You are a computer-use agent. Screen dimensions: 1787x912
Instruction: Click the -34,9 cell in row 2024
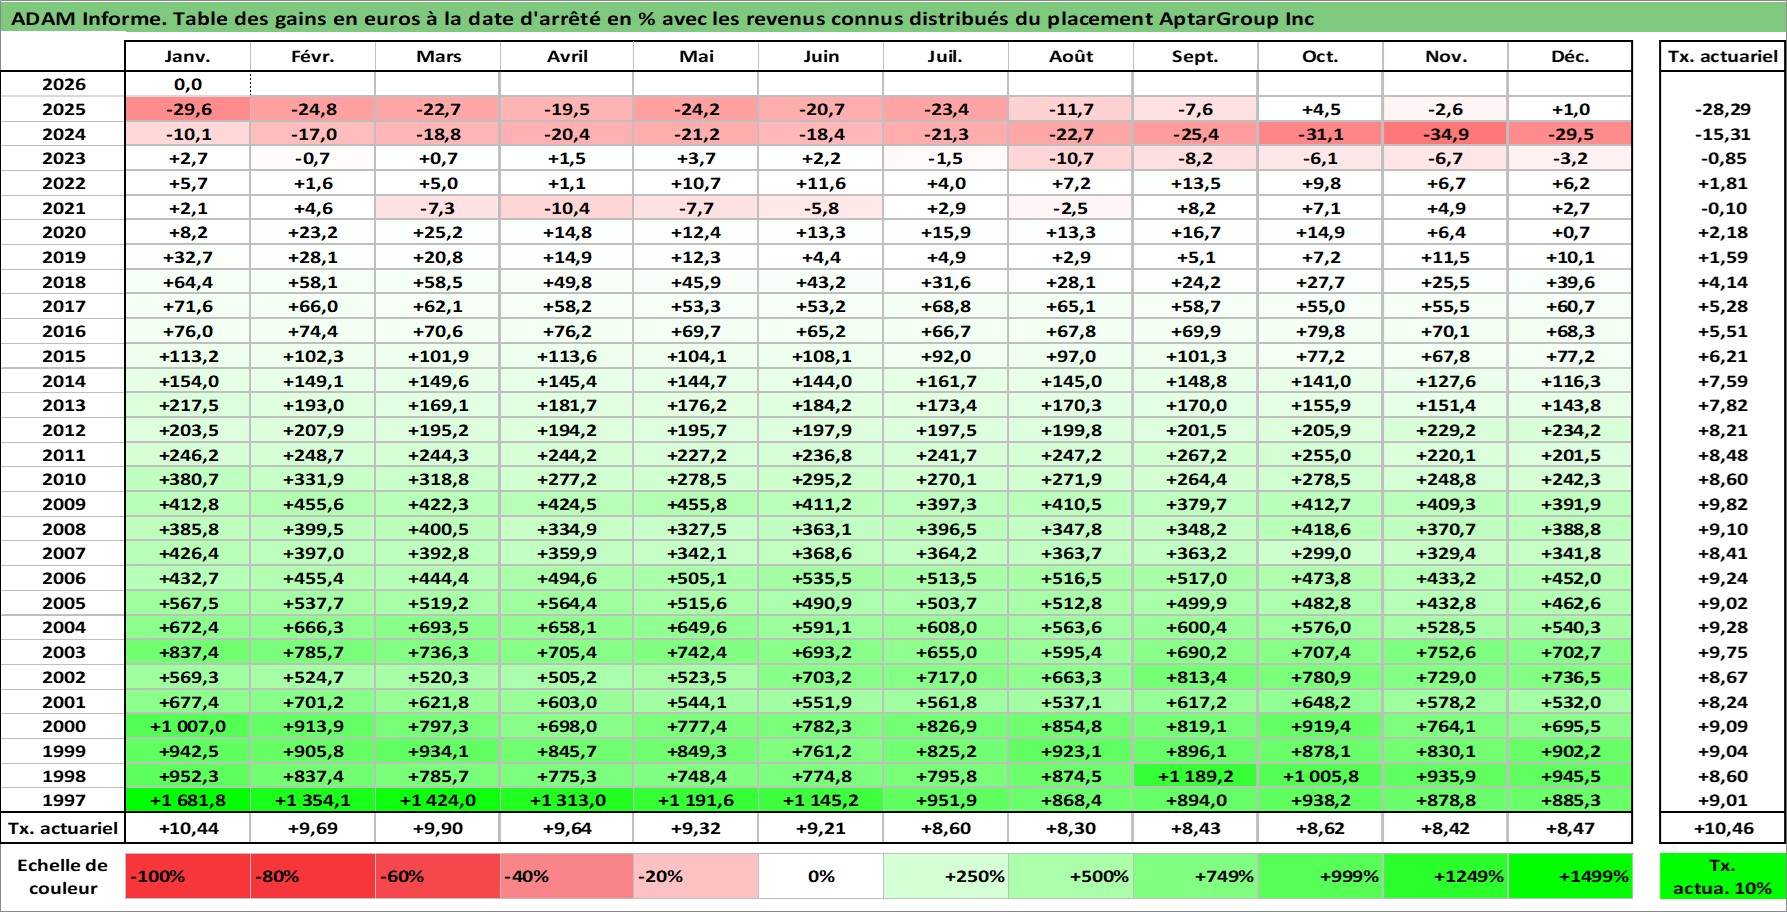pyautogui.click(x=1445, y=134)
